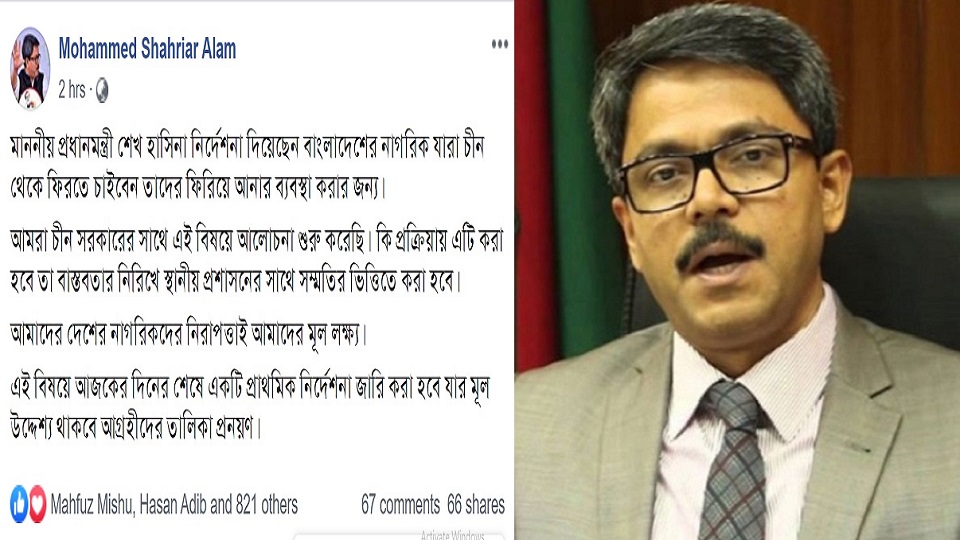This screenshot has height=540, width=960.
Task: Click the Activate Windows watermark text
Action: (x=452, y=535)
